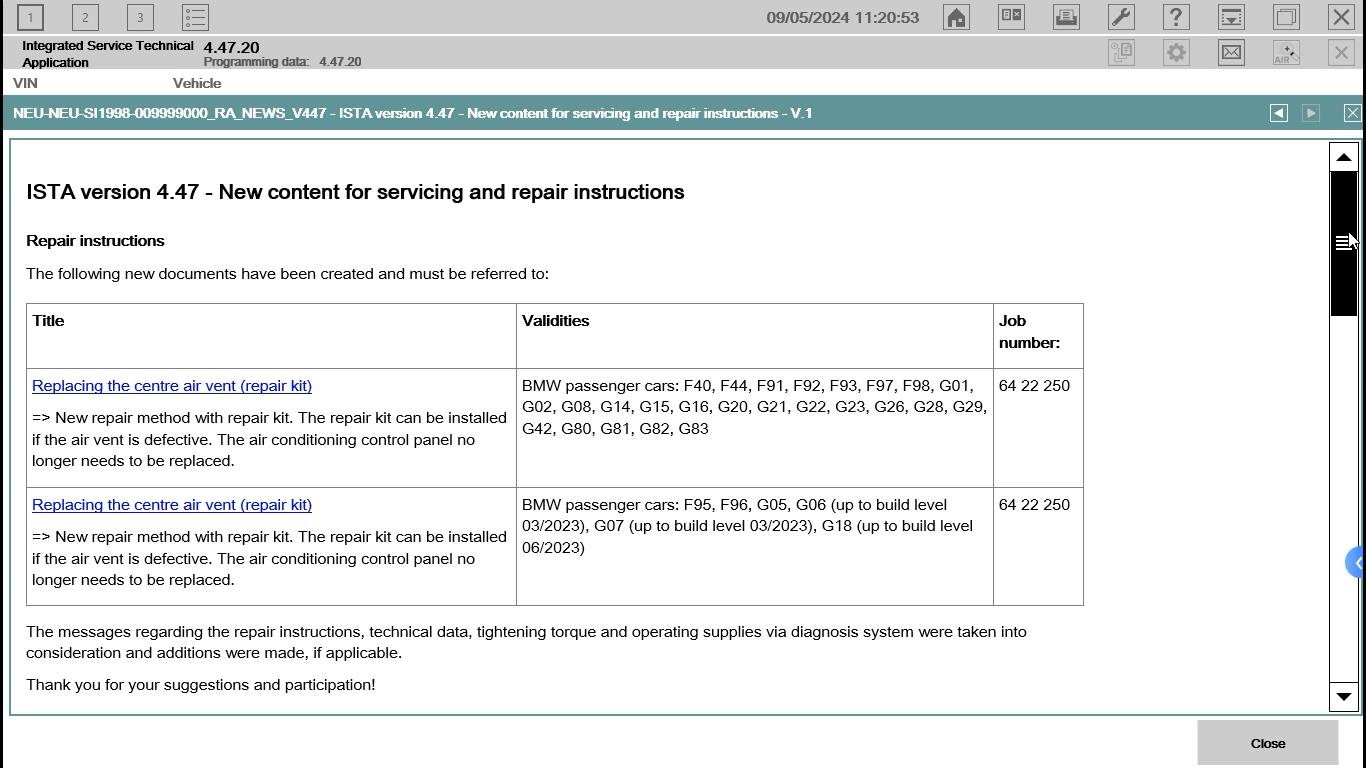Close the news document with header X
This screenshot has height=768, width=1366.
[1352, 113]
